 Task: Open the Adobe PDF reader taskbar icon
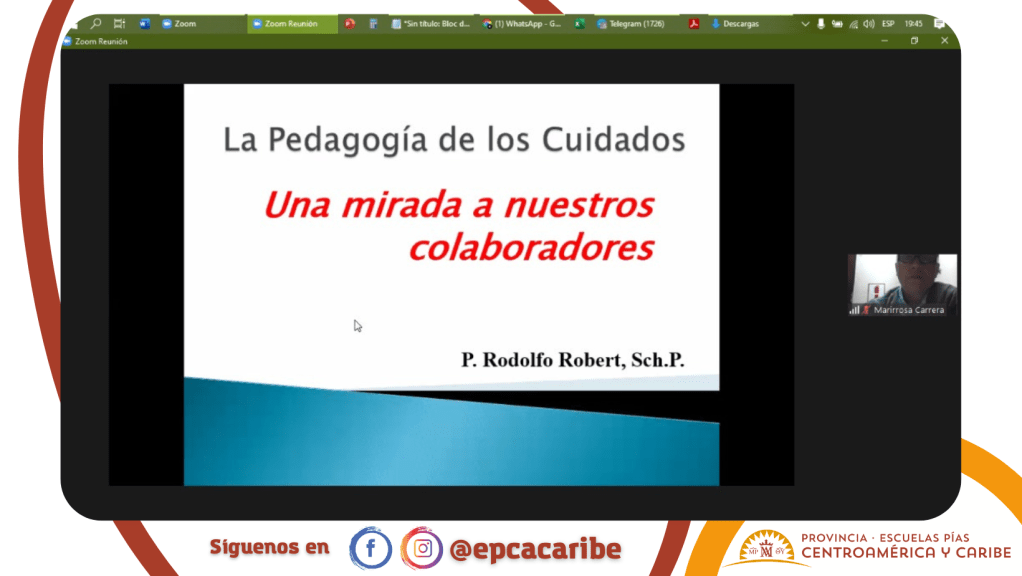coord(693,23)
